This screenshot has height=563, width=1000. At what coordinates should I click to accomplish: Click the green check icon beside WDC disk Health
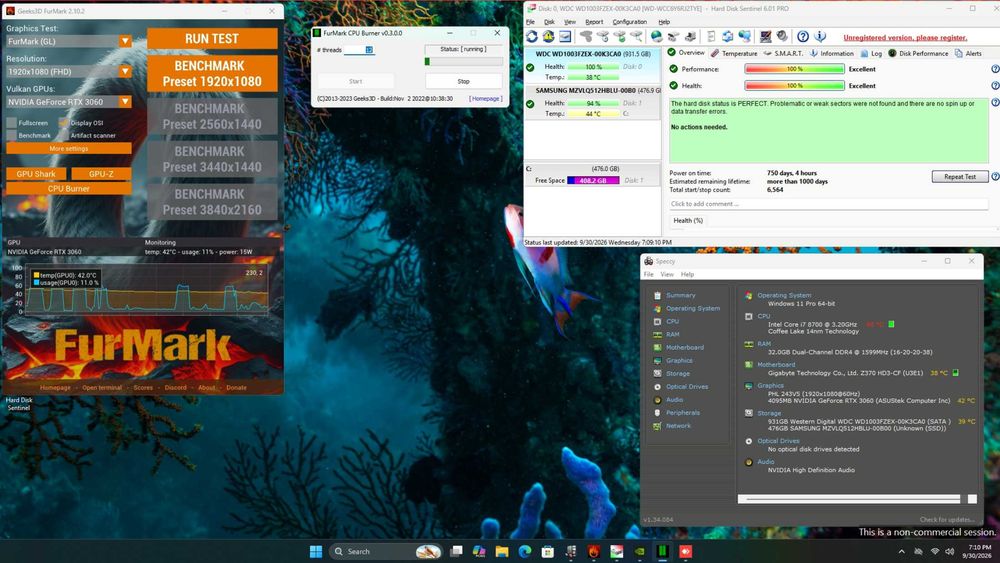(x=530, y=67)
